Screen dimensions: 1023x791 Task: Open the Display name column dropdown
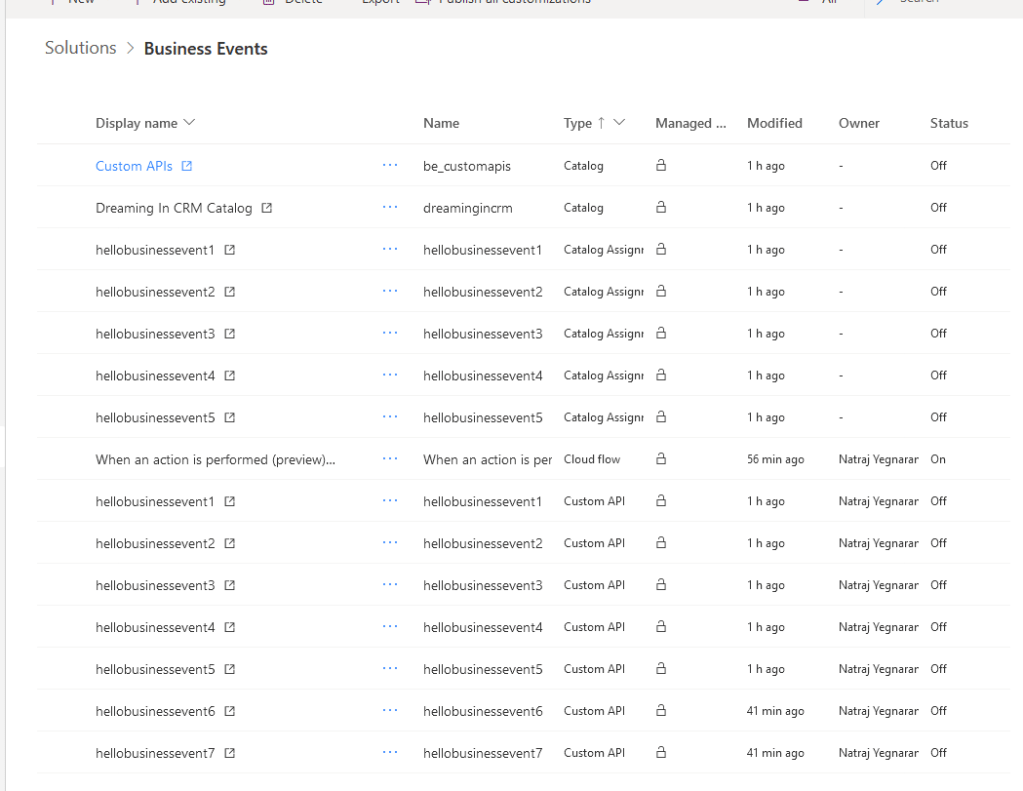(x=191, y=123)
